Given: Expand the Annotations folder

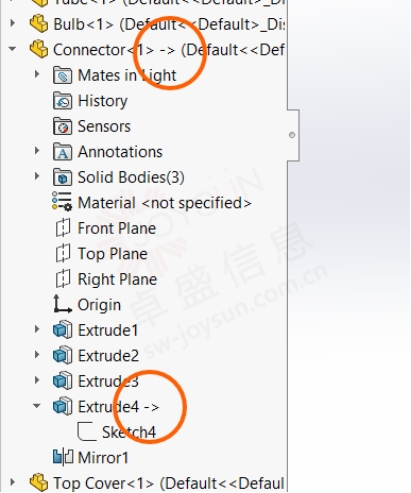Looking at the screenshot, I should tap(37, 151).
